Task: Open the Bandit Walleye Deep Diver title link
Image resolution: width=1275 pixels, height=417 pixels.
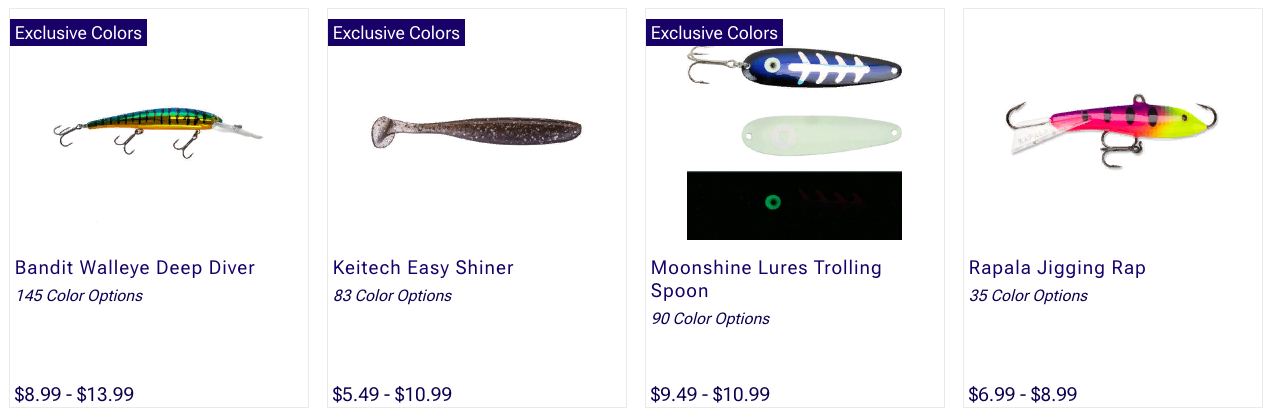Action: [x=135, y=268]
